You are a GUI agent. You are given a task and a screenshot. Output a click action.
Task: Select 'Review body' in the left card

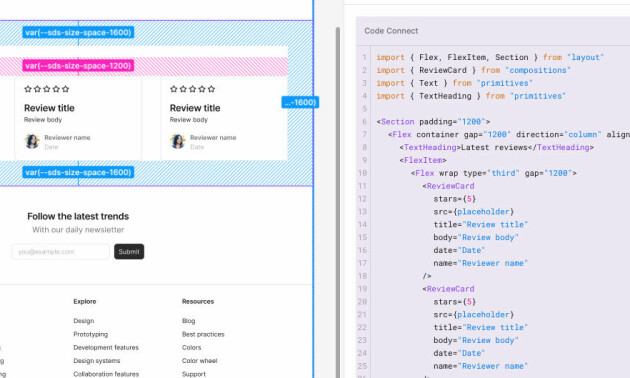[43, 120]
